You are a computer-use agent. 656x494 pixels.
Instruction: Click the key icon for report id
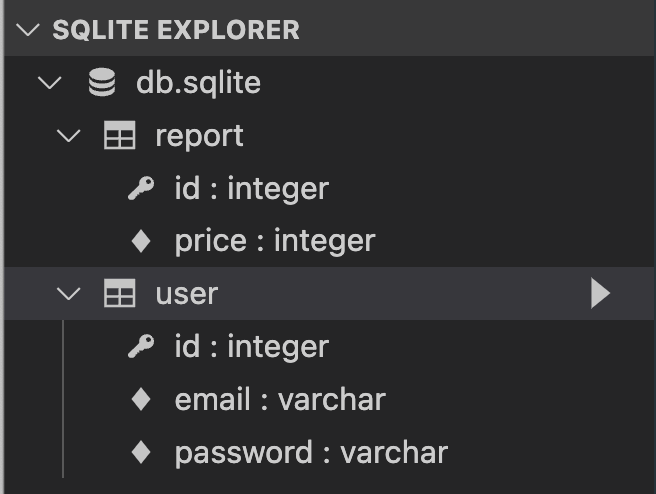tap(141, 188)
